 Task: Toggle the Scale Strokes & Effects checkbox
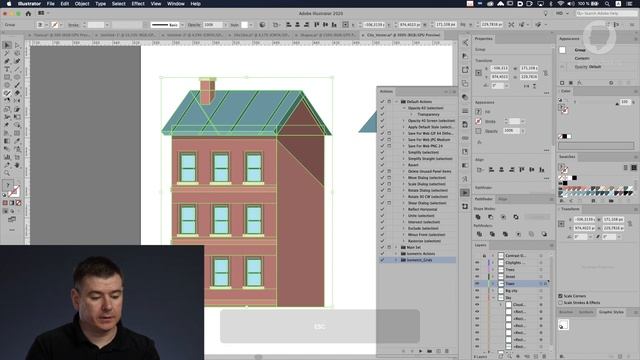(x=560, y=303)
